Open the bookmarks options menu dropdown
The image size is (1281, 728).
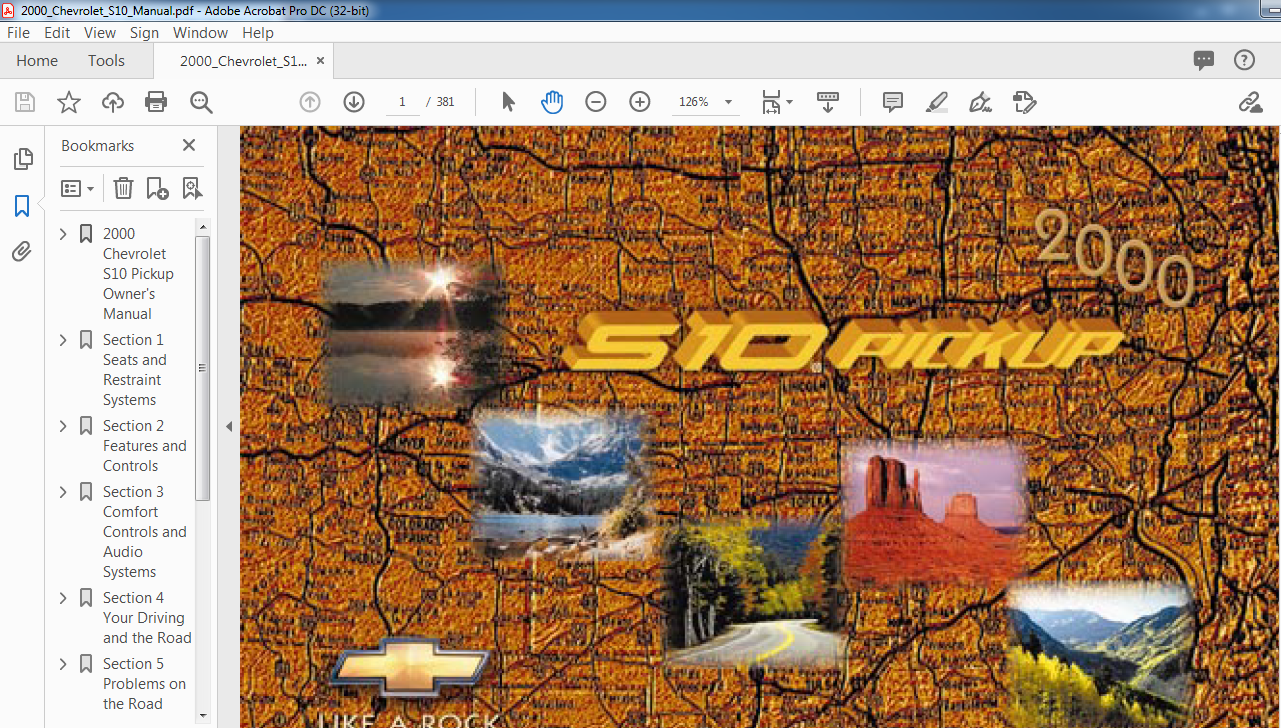point(78,188)
